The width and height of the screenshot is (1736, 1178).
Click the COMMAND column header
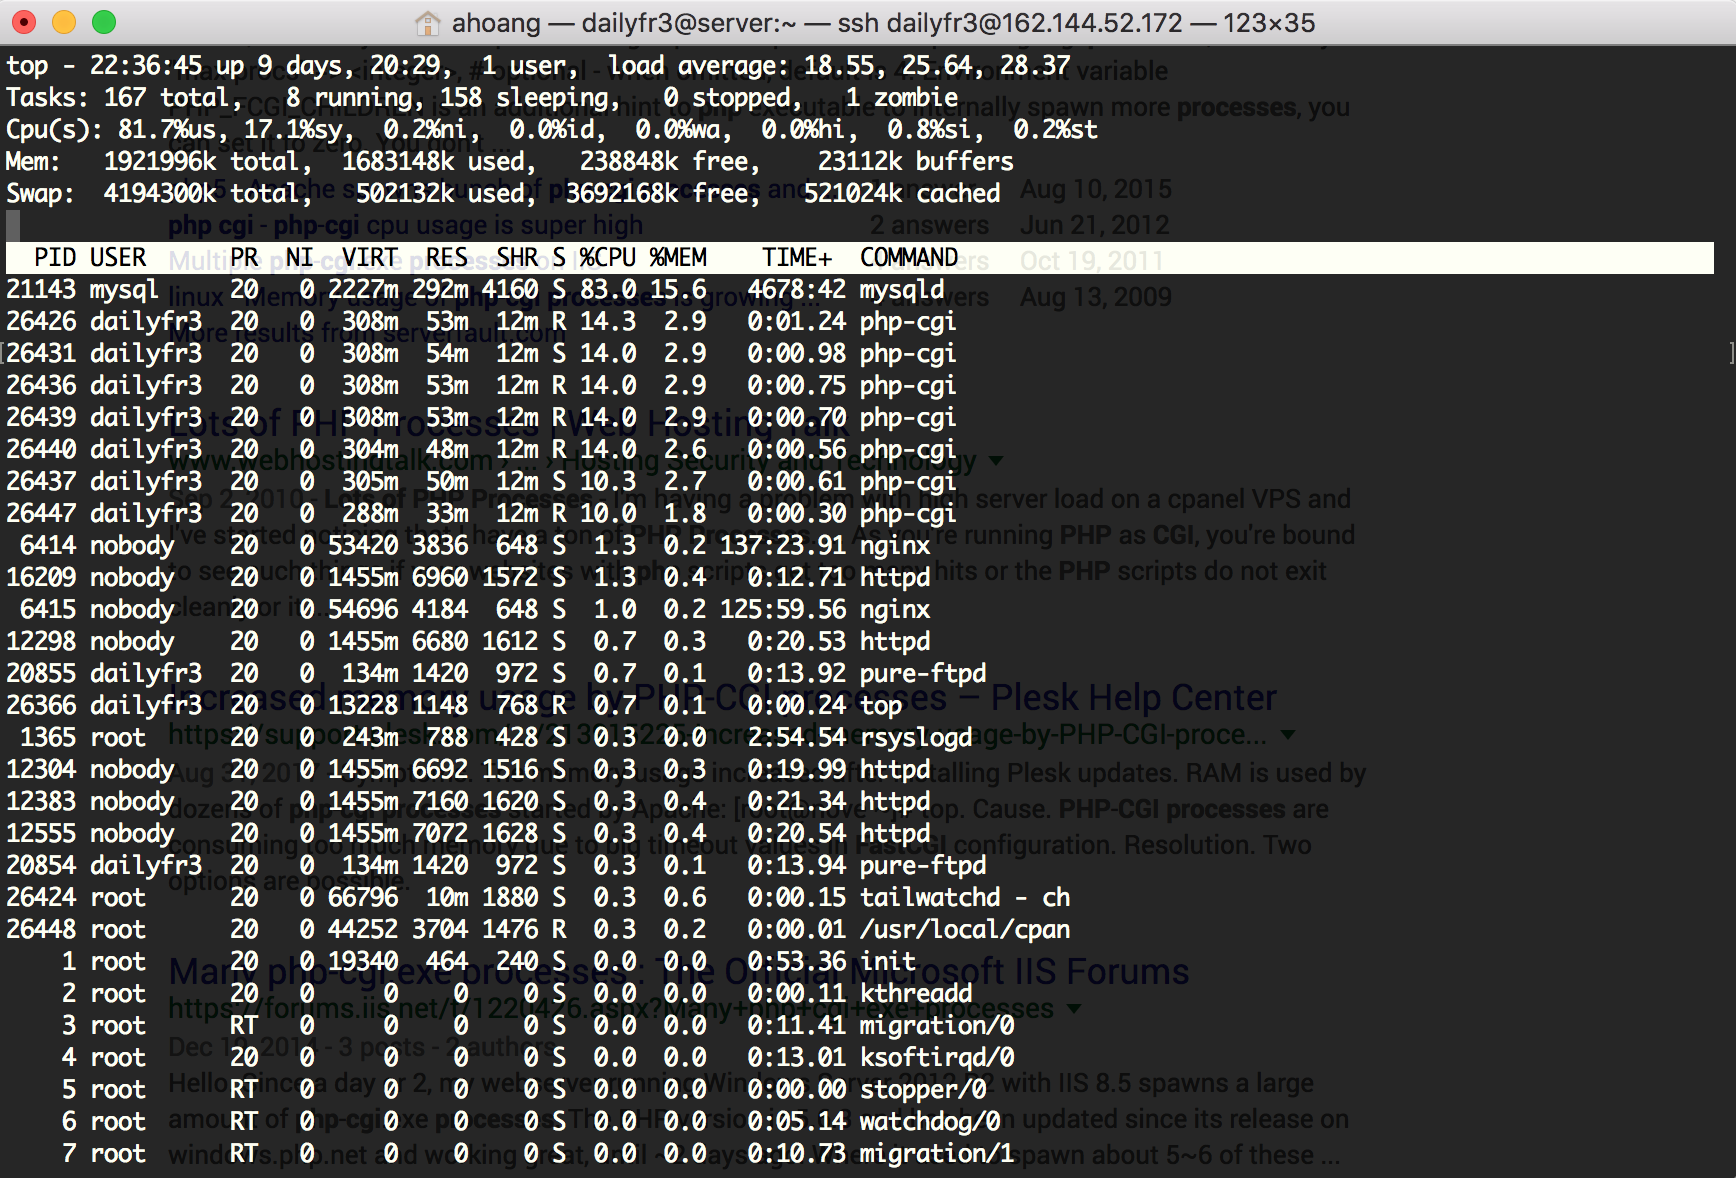coord(909,257)
